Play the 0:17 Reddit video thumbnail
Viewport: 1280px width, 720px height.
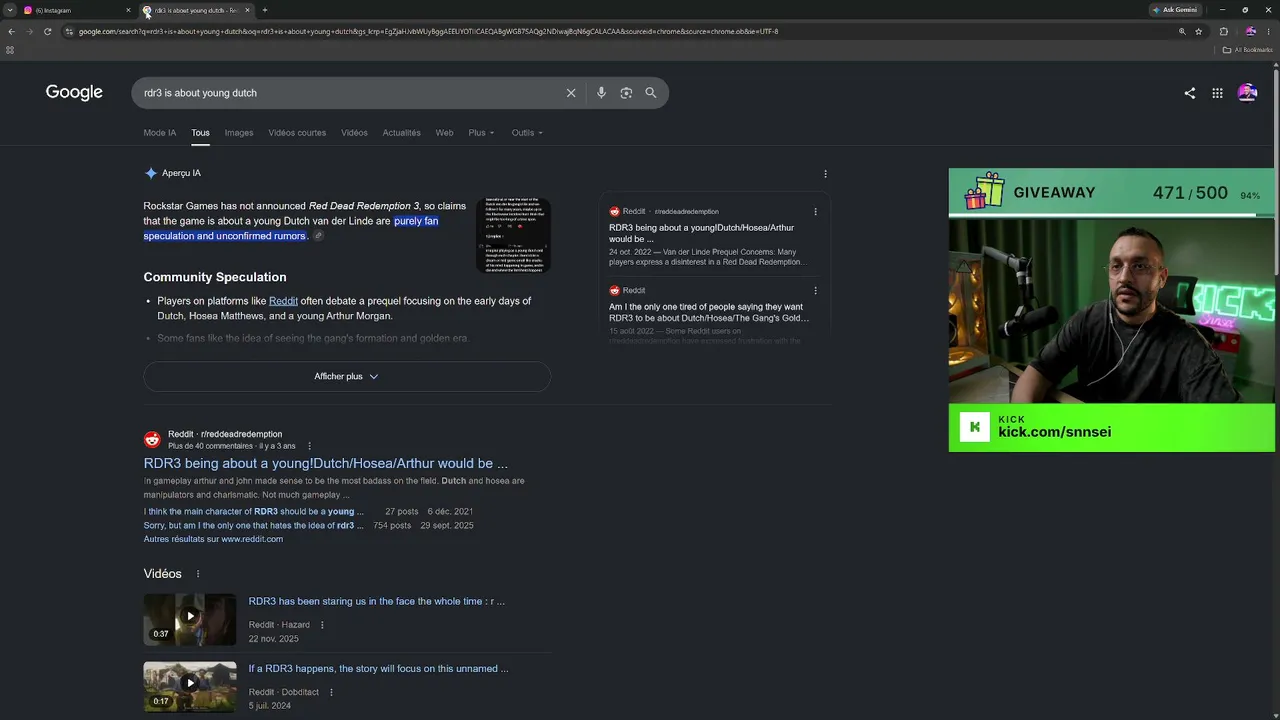(x=190, y=686)
